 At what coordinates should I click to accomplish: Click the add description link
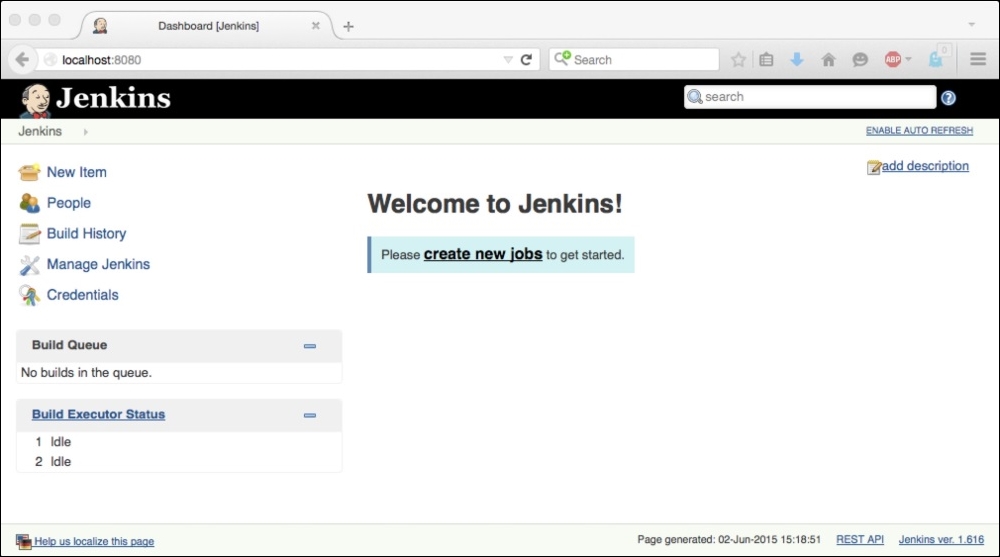tap(925, 166)
